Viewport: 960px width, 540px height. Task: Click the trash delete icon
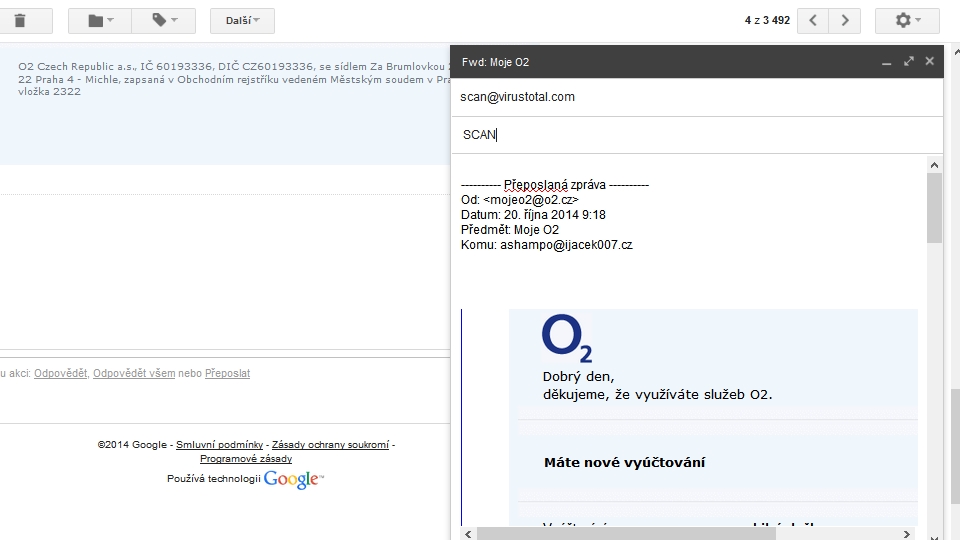[20, 20]
